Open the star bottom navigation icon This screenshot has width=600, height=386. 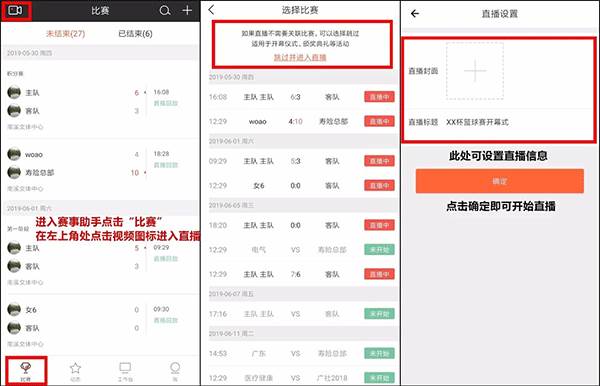(x=75, y=371)
